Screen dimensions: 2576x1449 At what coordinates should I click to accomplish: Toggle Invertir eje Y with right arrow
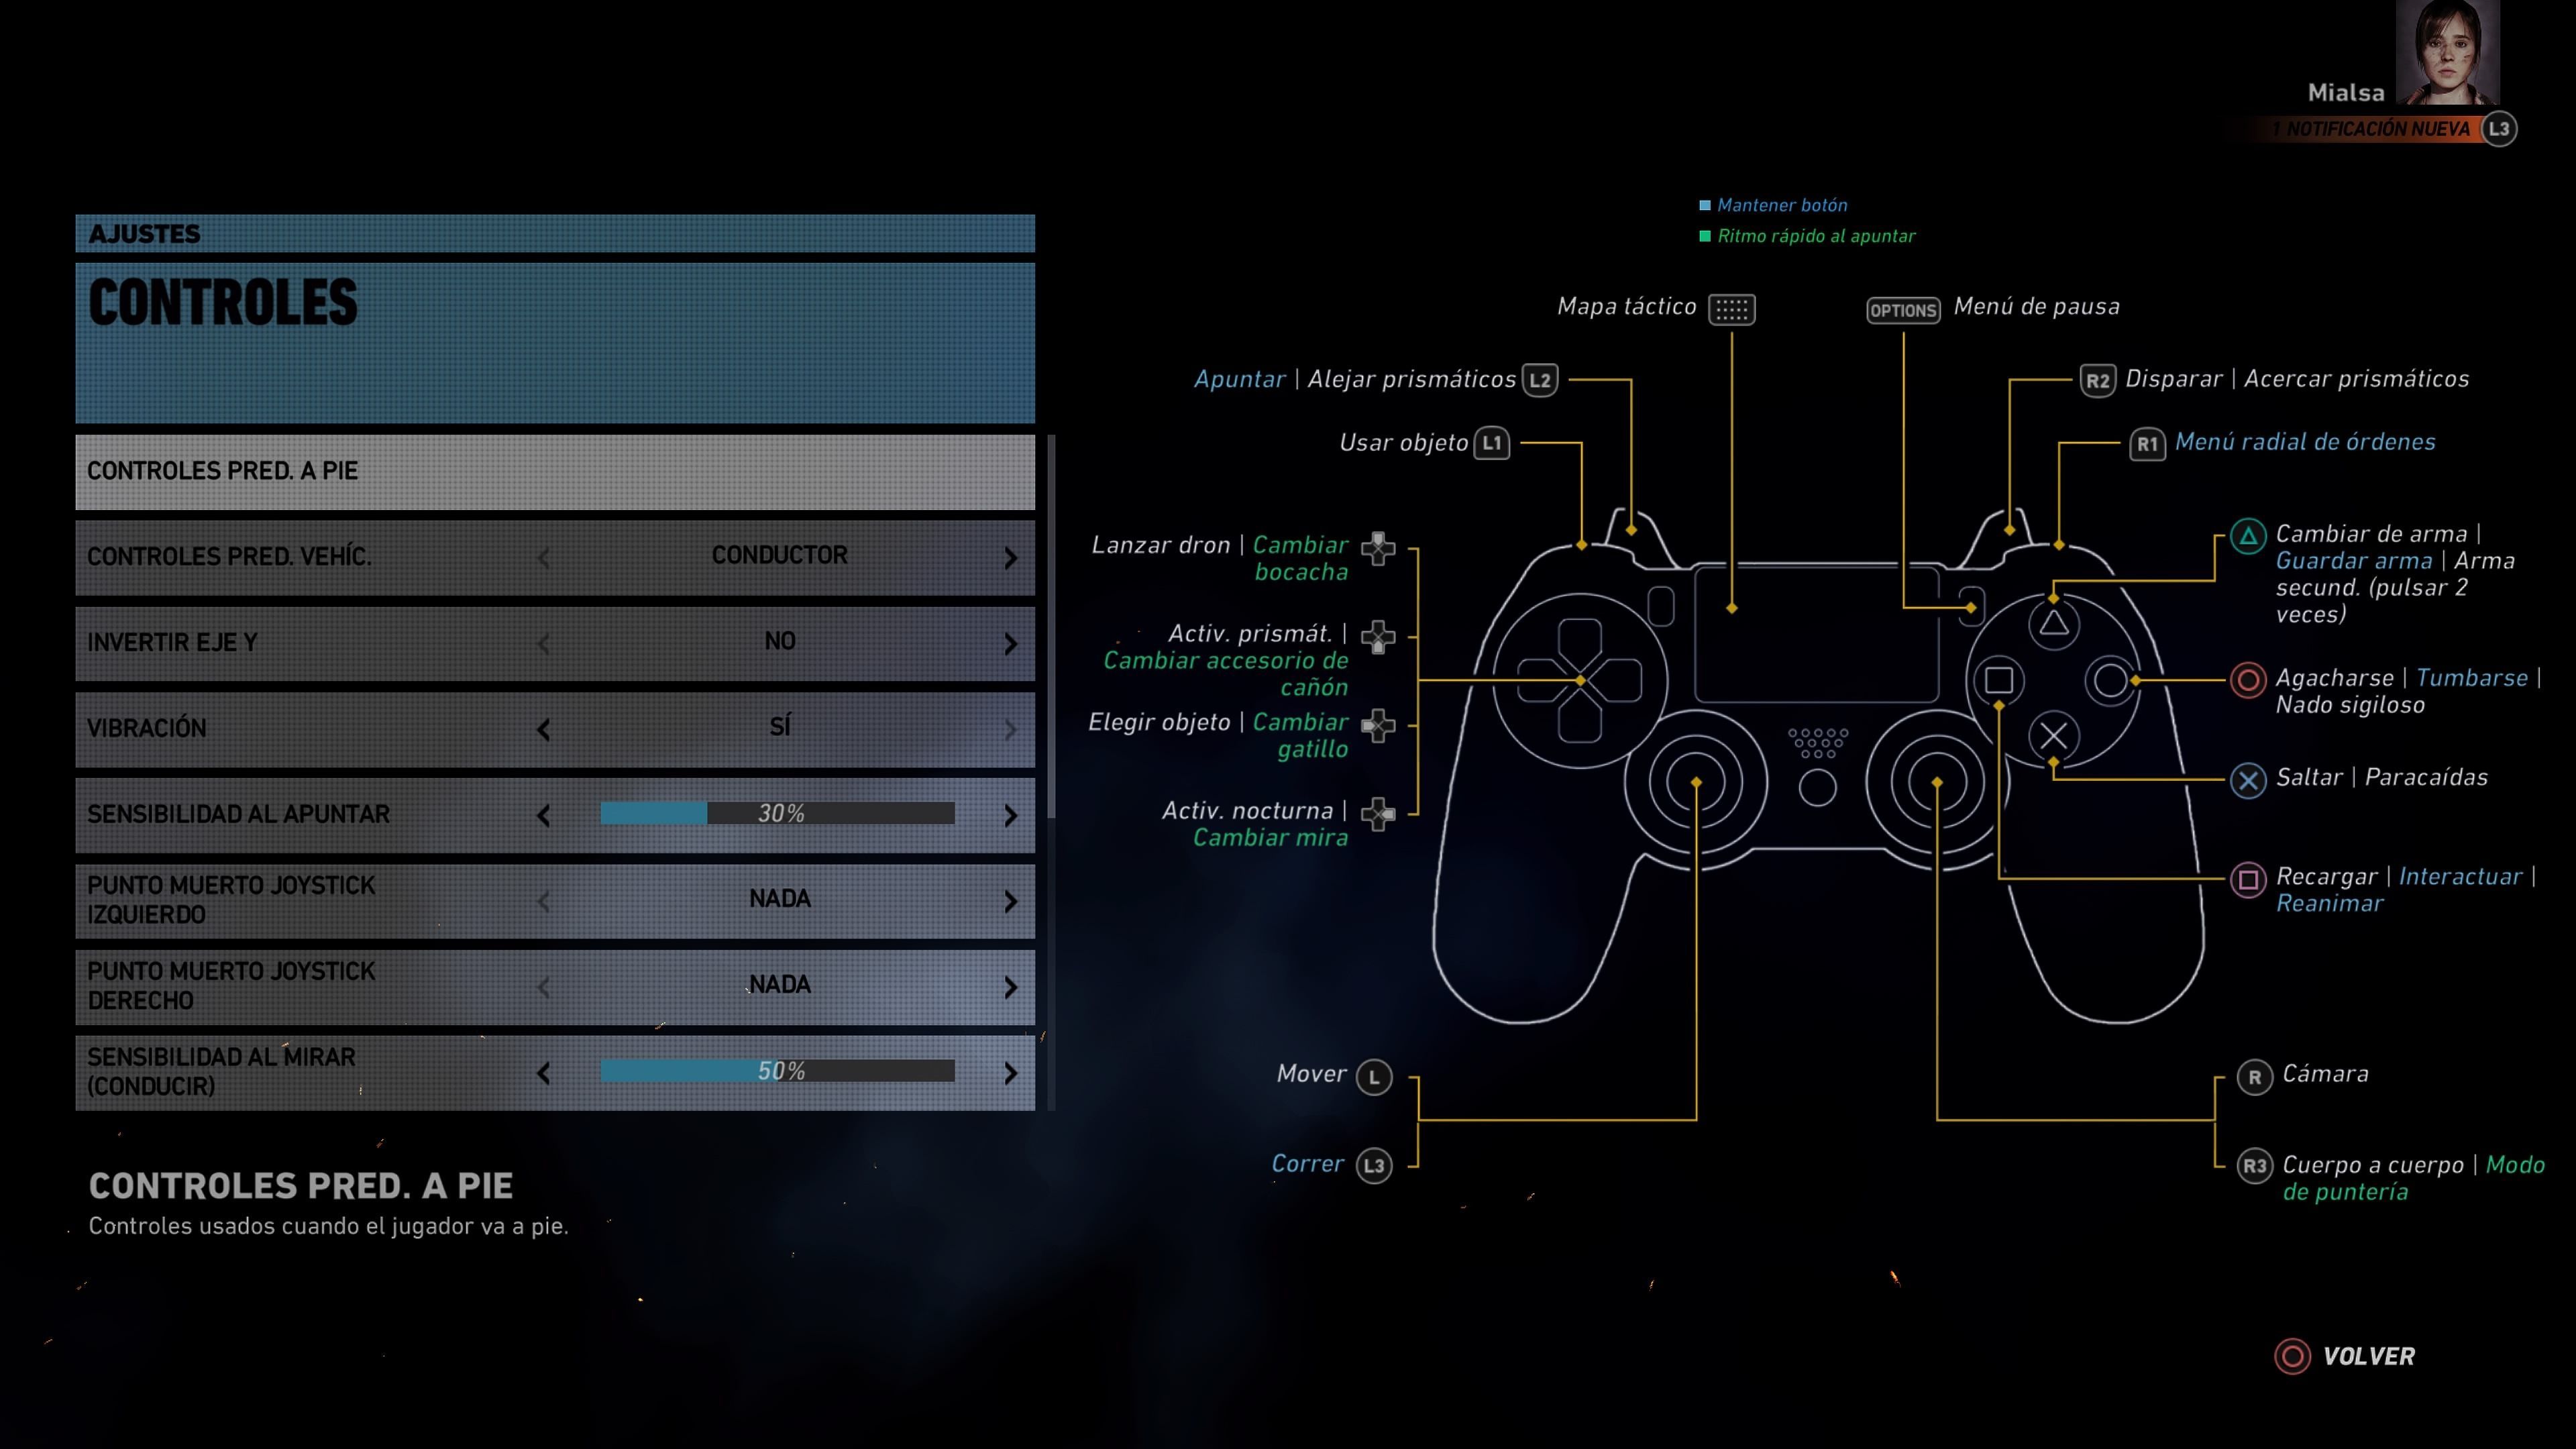point(1010,644)
